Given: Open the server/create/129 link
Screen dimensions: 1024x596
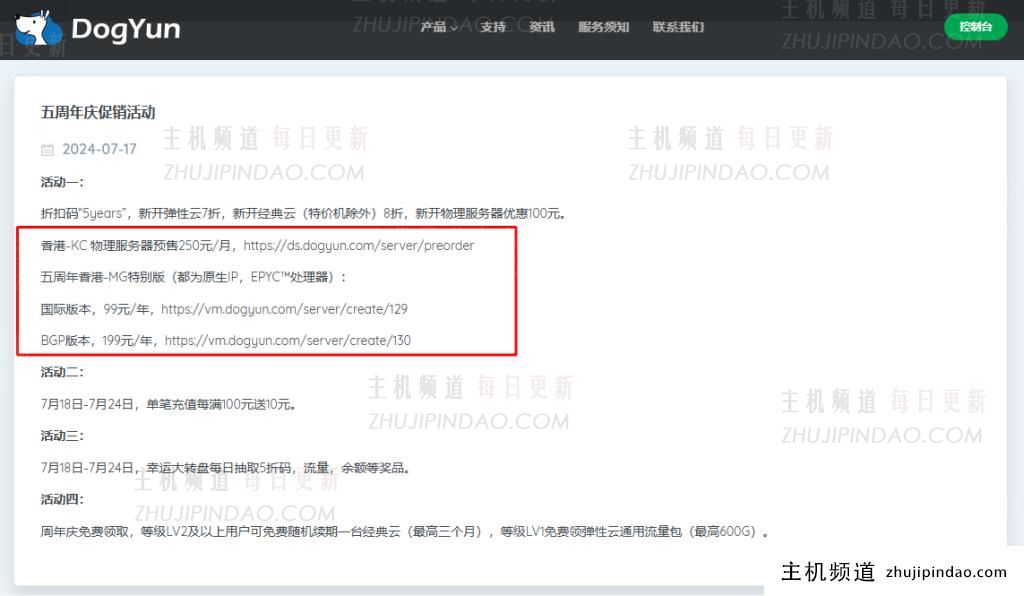Looking at the screenshot, I should [x=284, y=309].
